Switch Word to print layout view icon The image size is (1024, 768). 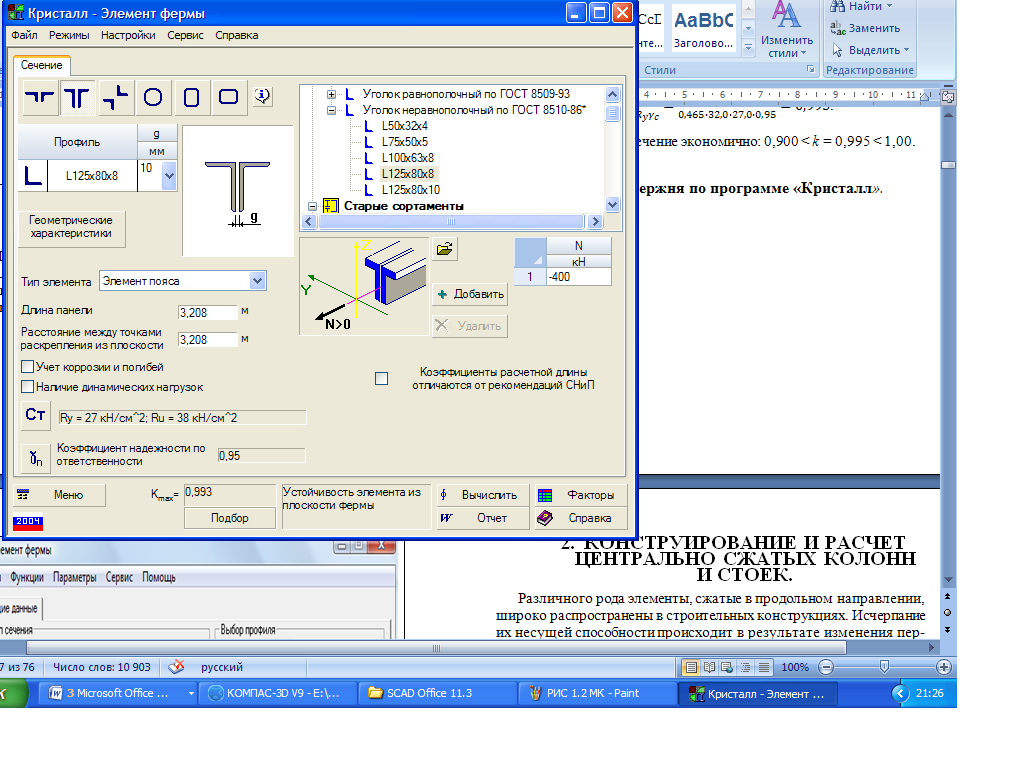coord(690,667)
